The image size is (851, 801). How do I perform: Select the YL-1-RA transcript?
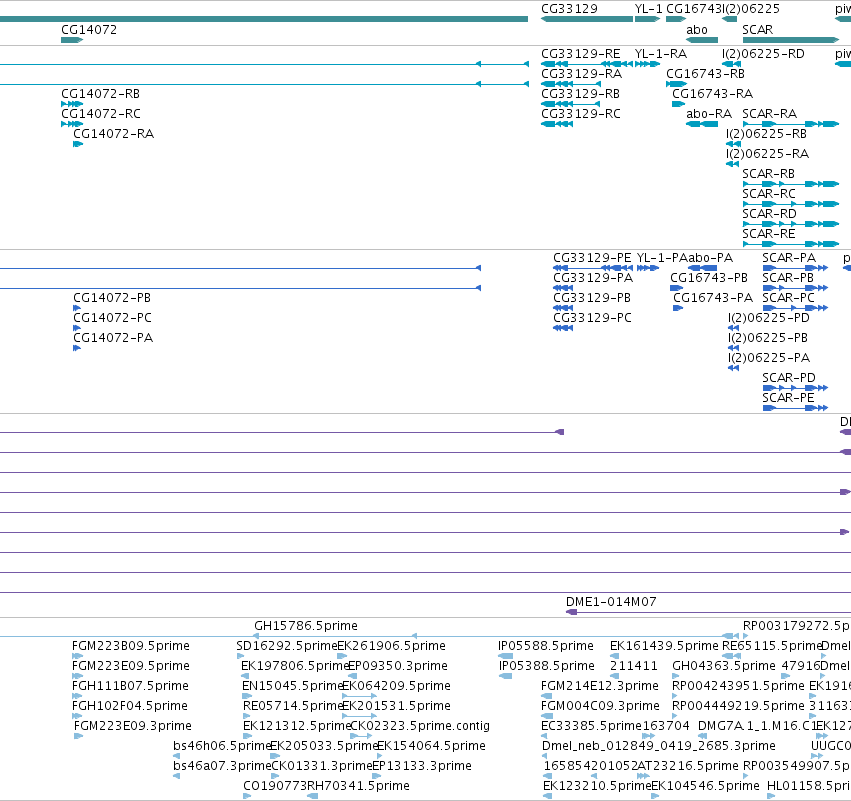point(661,54)
